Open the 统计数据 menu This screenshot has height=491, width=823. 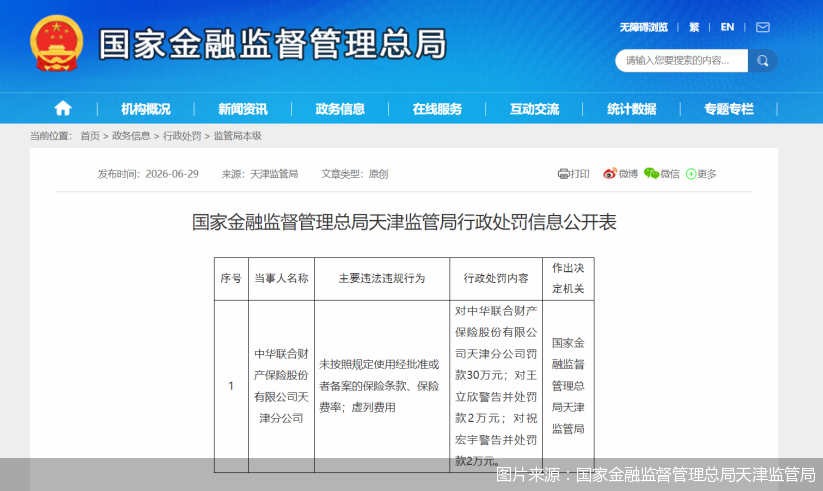pos(631,109)
